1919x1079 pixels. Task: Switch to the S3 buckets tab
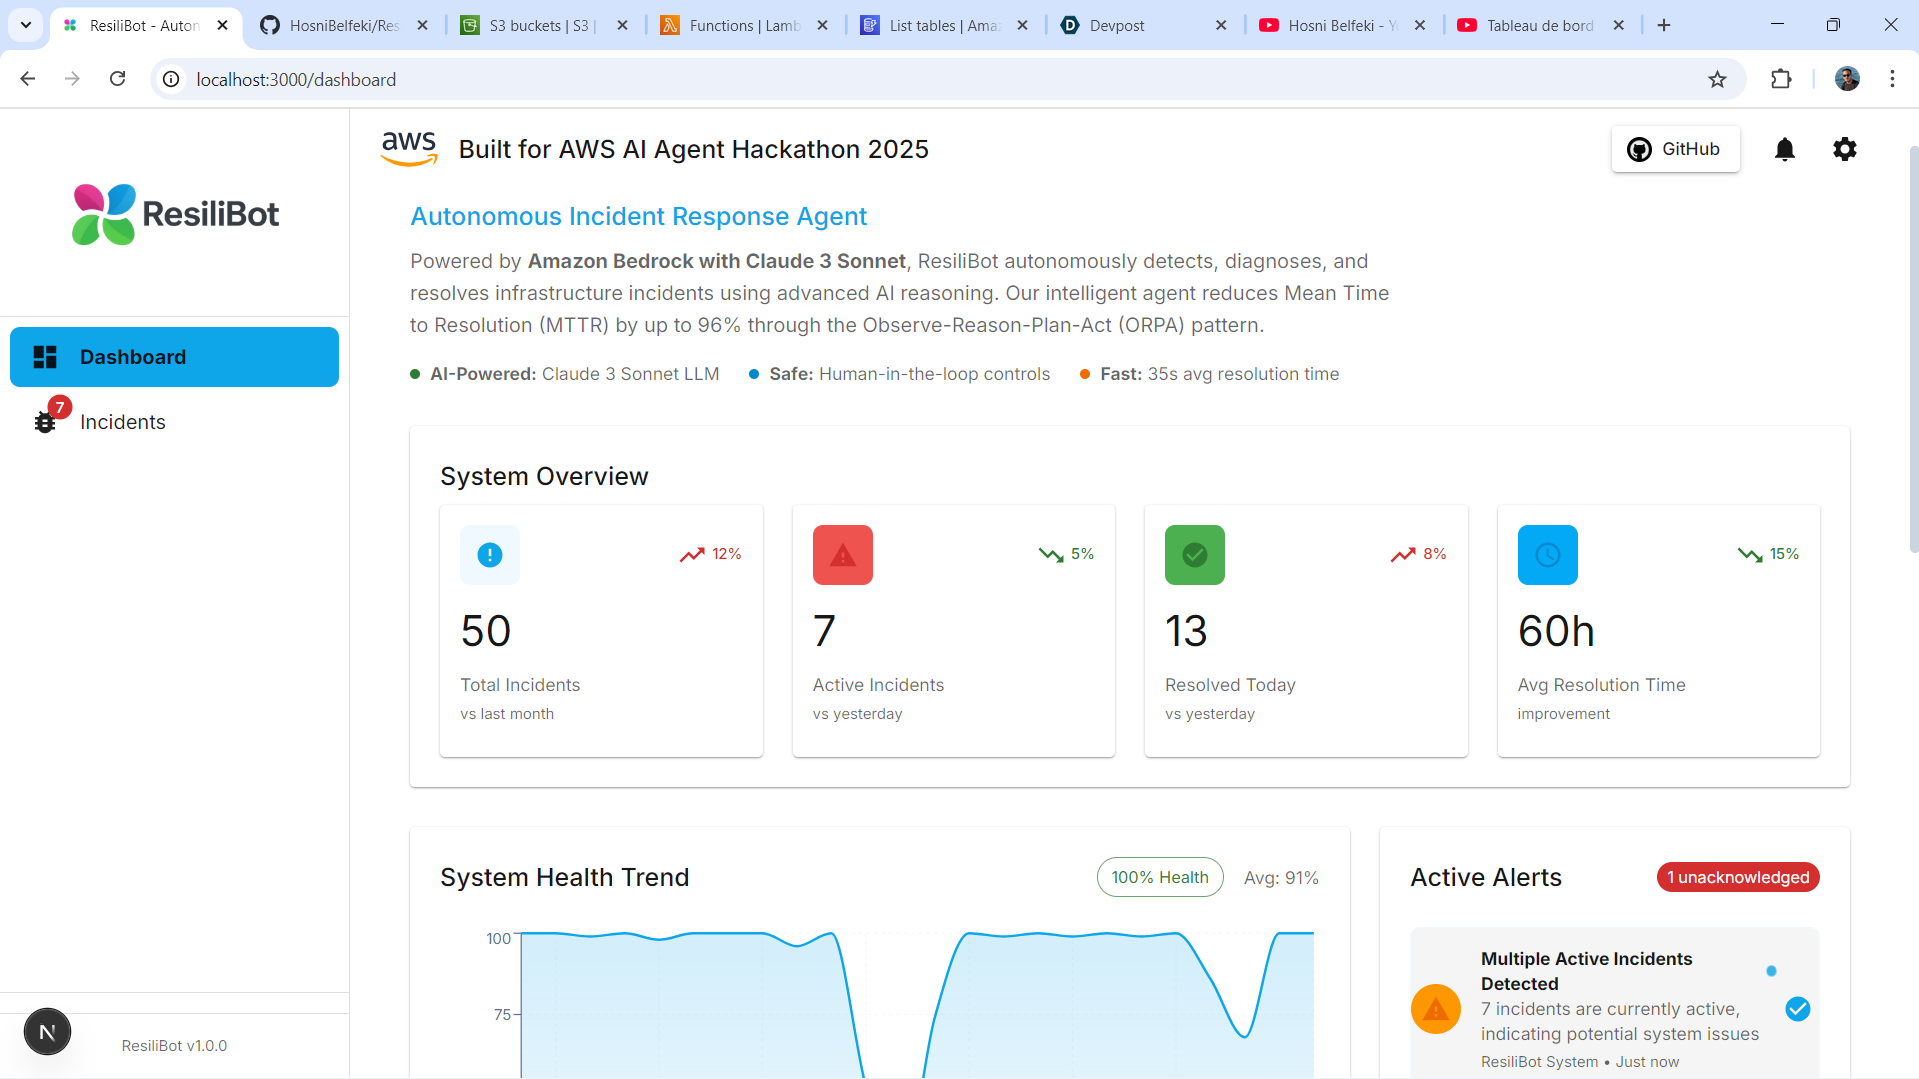544,25
